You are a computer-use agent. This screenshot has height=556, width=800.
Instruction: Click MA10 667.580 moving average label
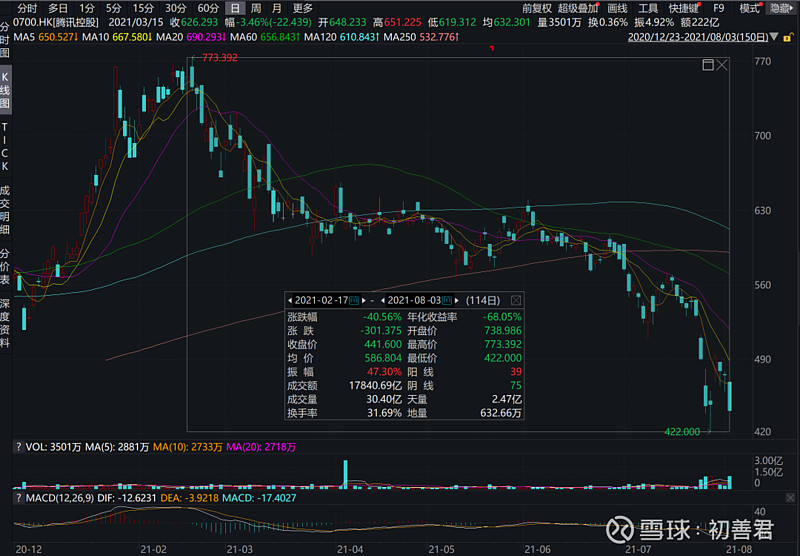(118, 37)
